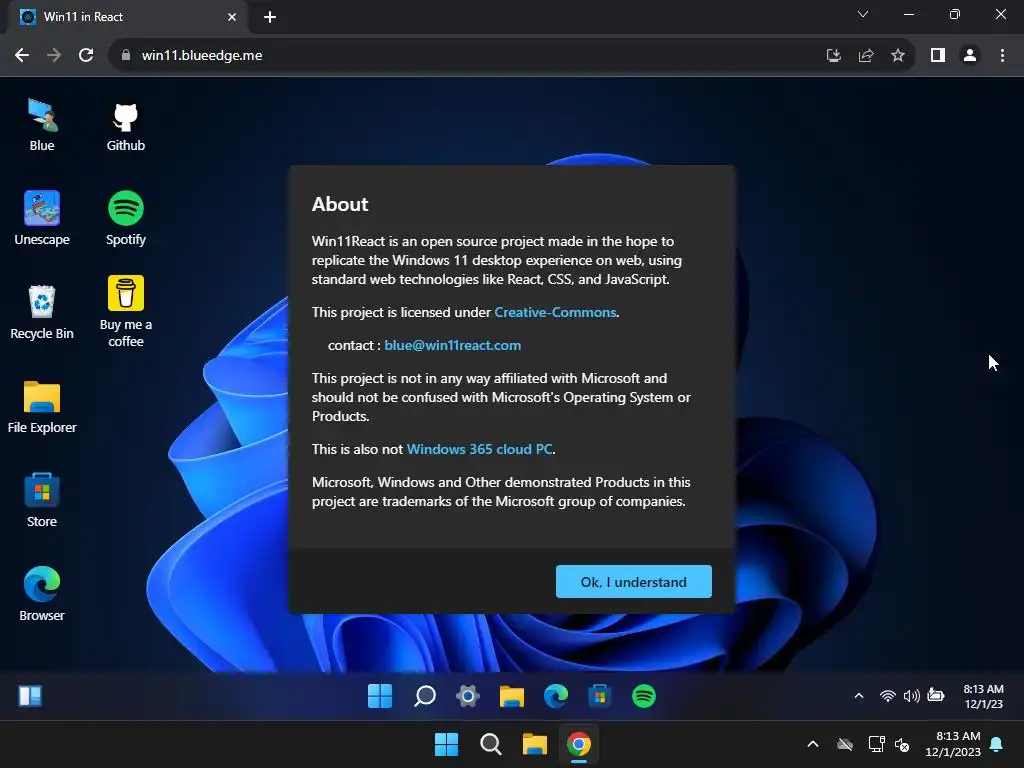The image size is (1024, 768).
Task: Open a new Chrome tab
Action: coord(270,17)
